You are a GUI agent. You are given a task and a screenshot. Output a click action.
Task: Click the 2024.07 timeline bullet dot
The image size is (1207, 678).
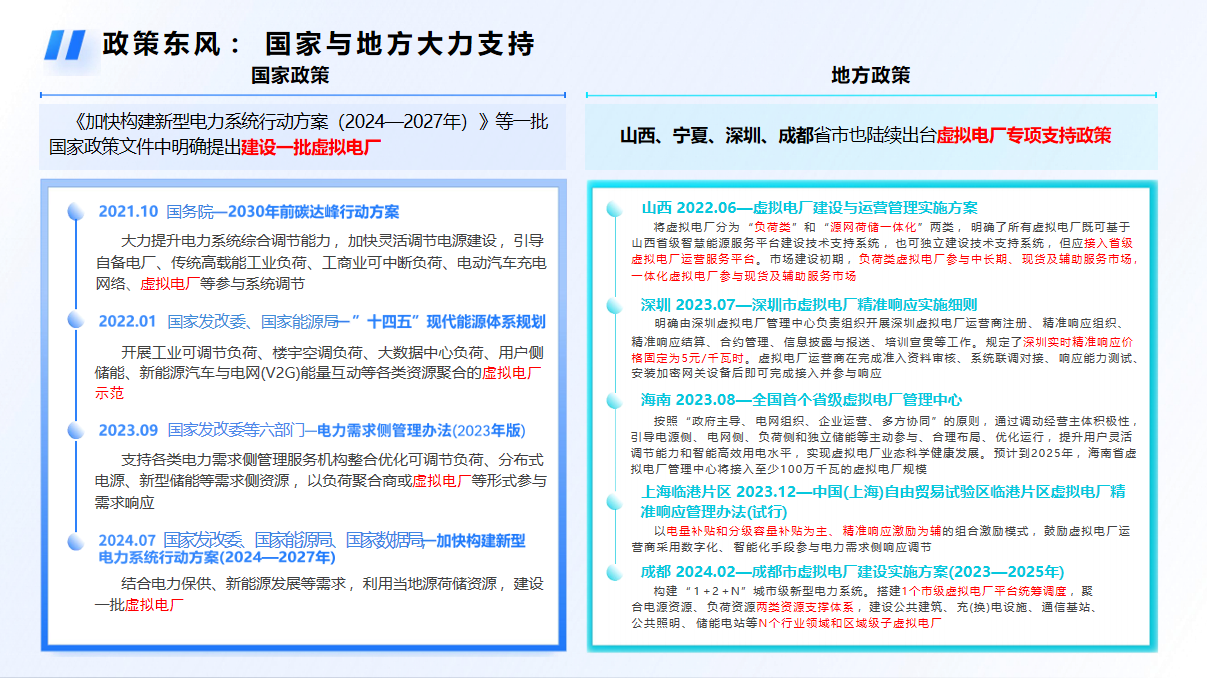pos(75,541)
